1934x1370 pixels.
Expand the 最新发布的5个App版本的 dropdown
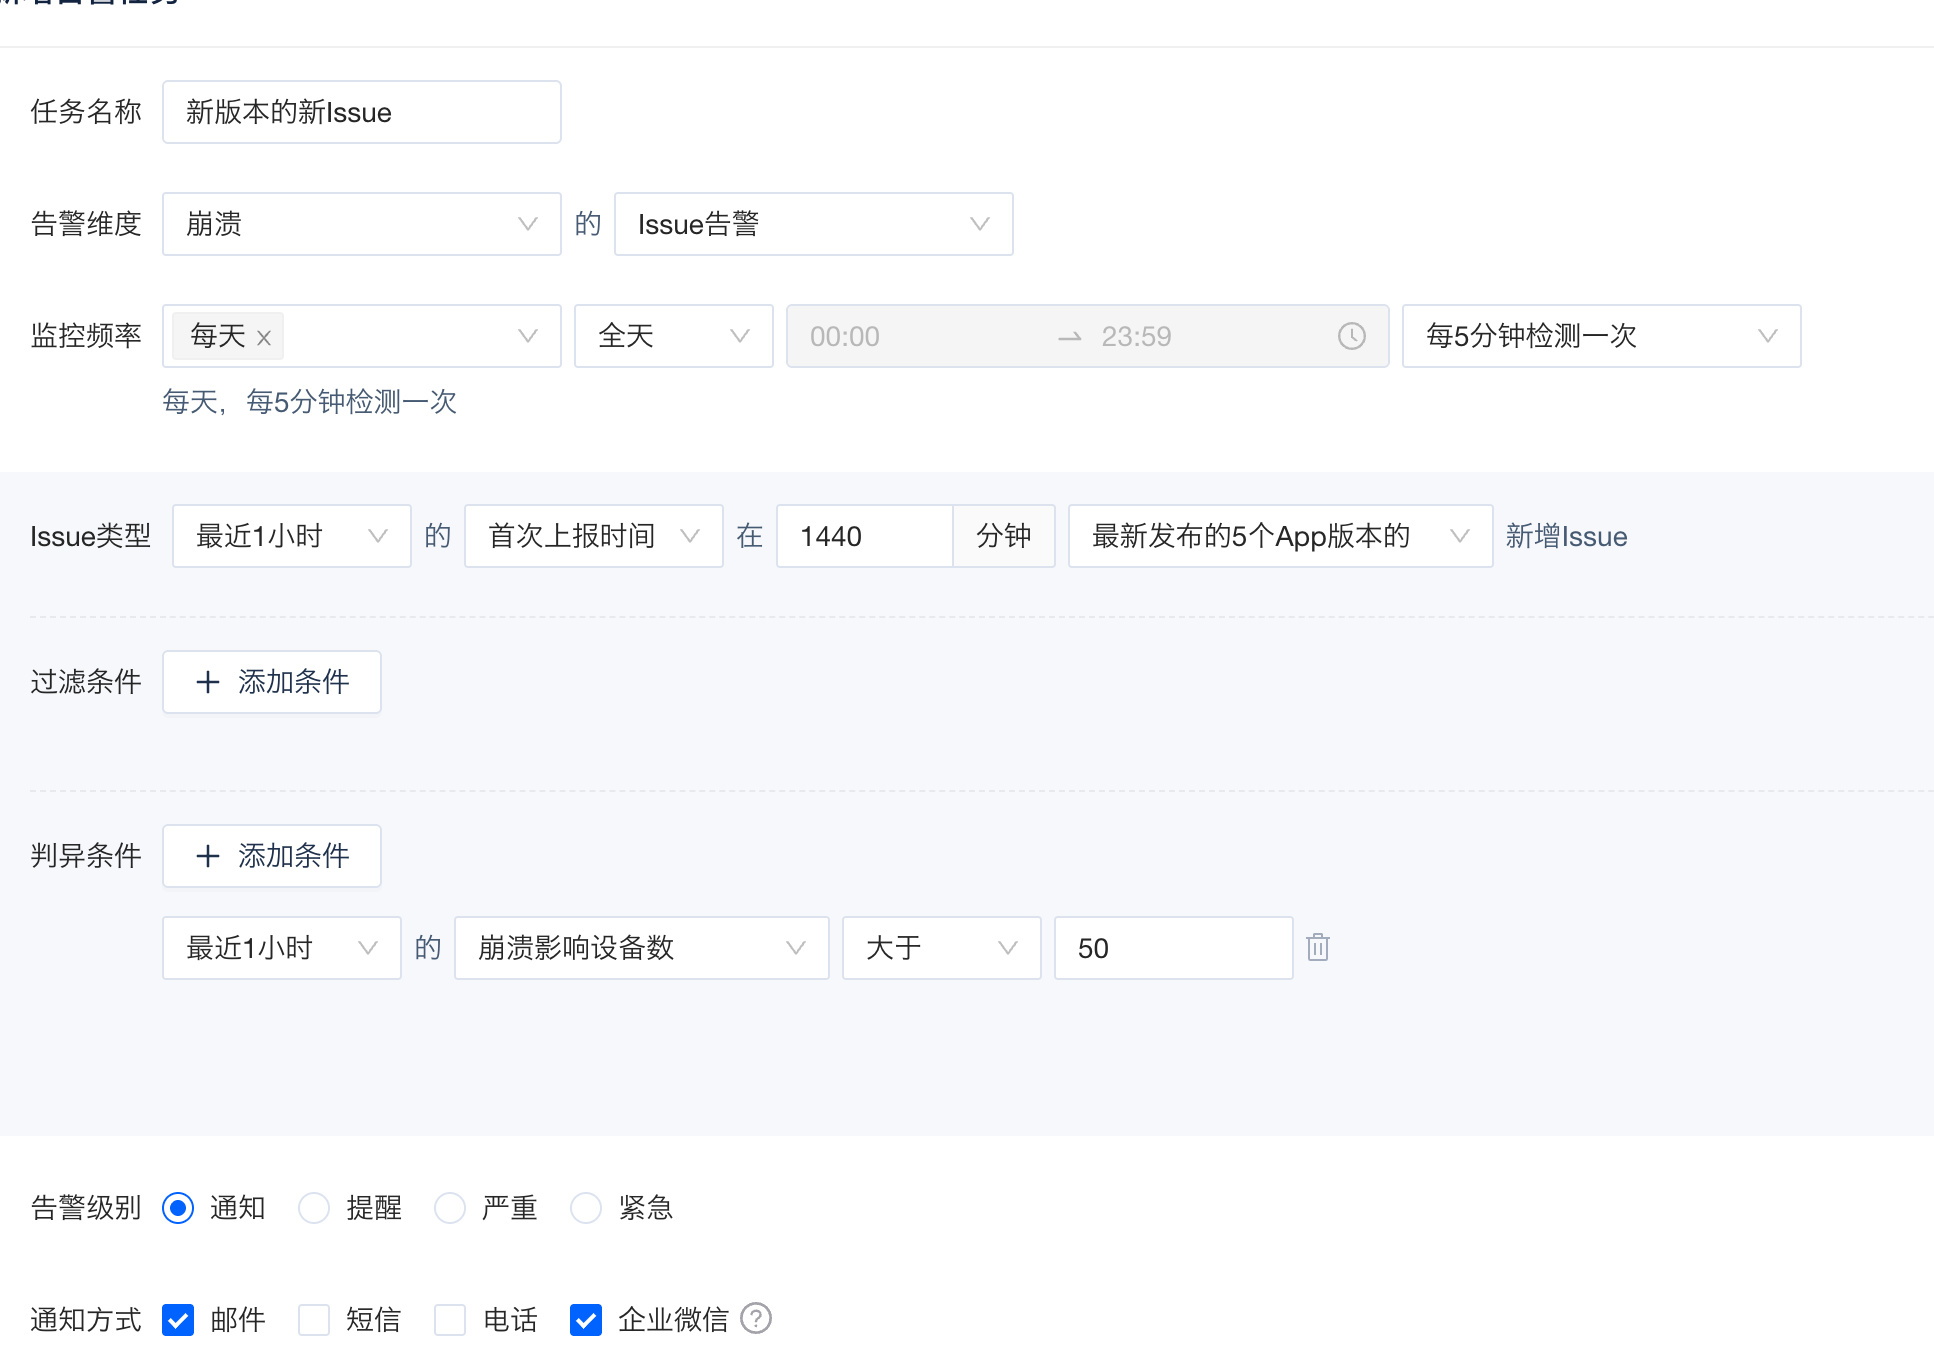1279,536
